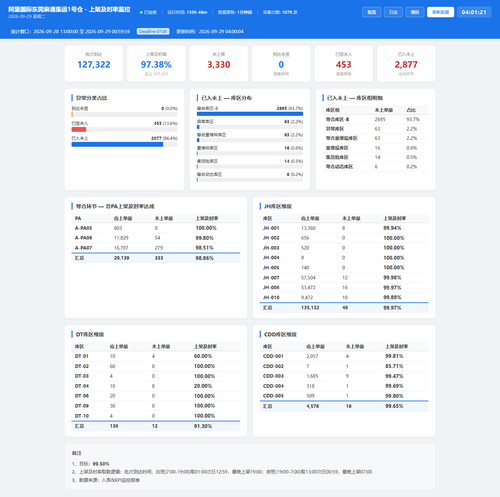Select the JH-001 row label
Image resolution: width=500 pixels, height=497 pixels.
pos(271,228)
